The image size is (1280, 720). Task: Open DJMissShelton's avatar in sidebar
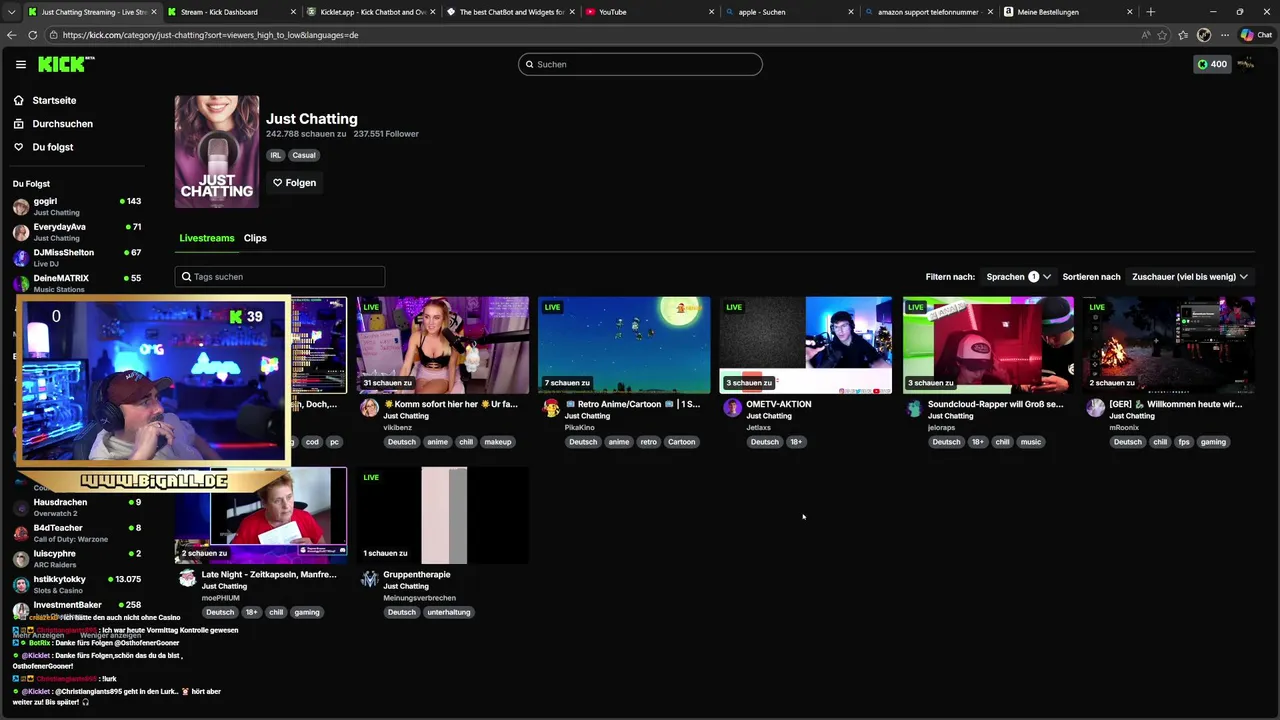[21, 258]
